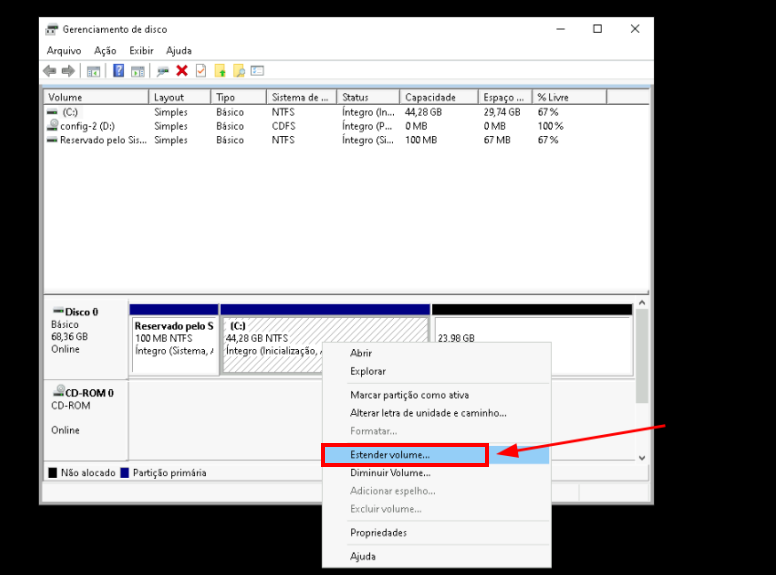Open Help via the blue question mark icon
This screenshot has width=776, height=575.
click(118, 71)
